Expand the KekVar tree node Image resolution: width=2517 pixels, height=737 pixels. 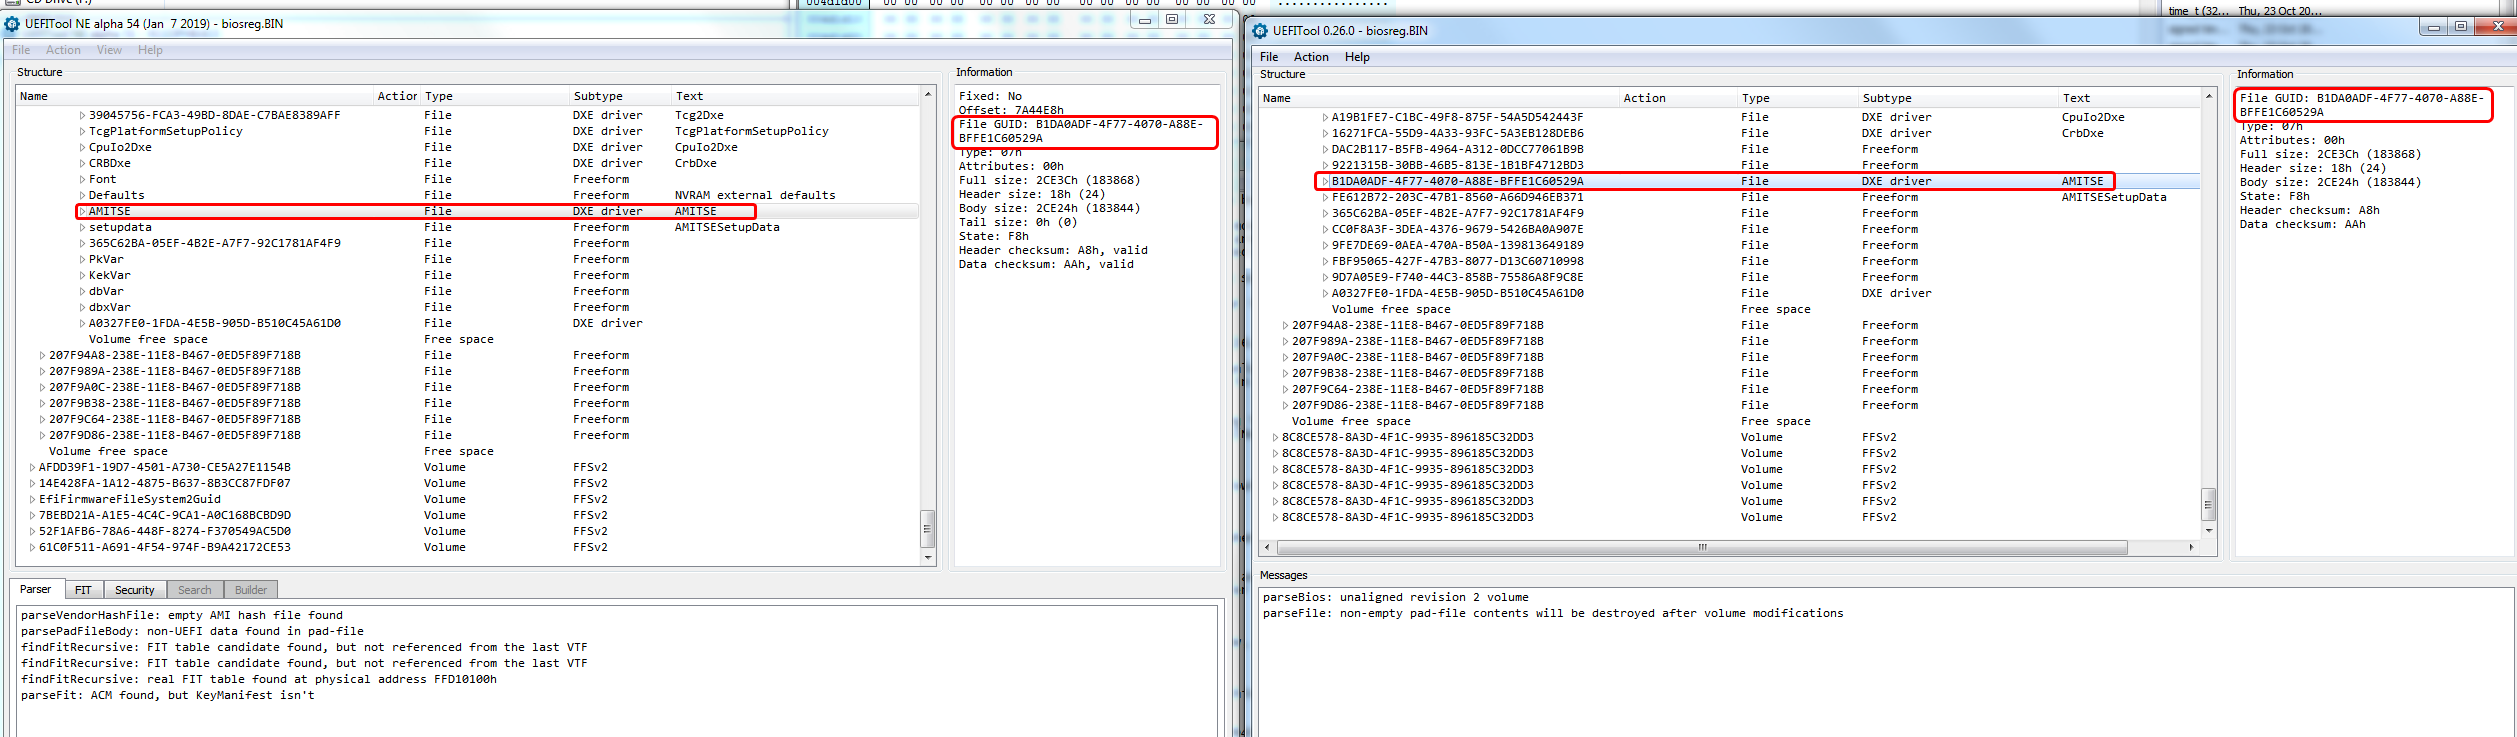(82, 275)
